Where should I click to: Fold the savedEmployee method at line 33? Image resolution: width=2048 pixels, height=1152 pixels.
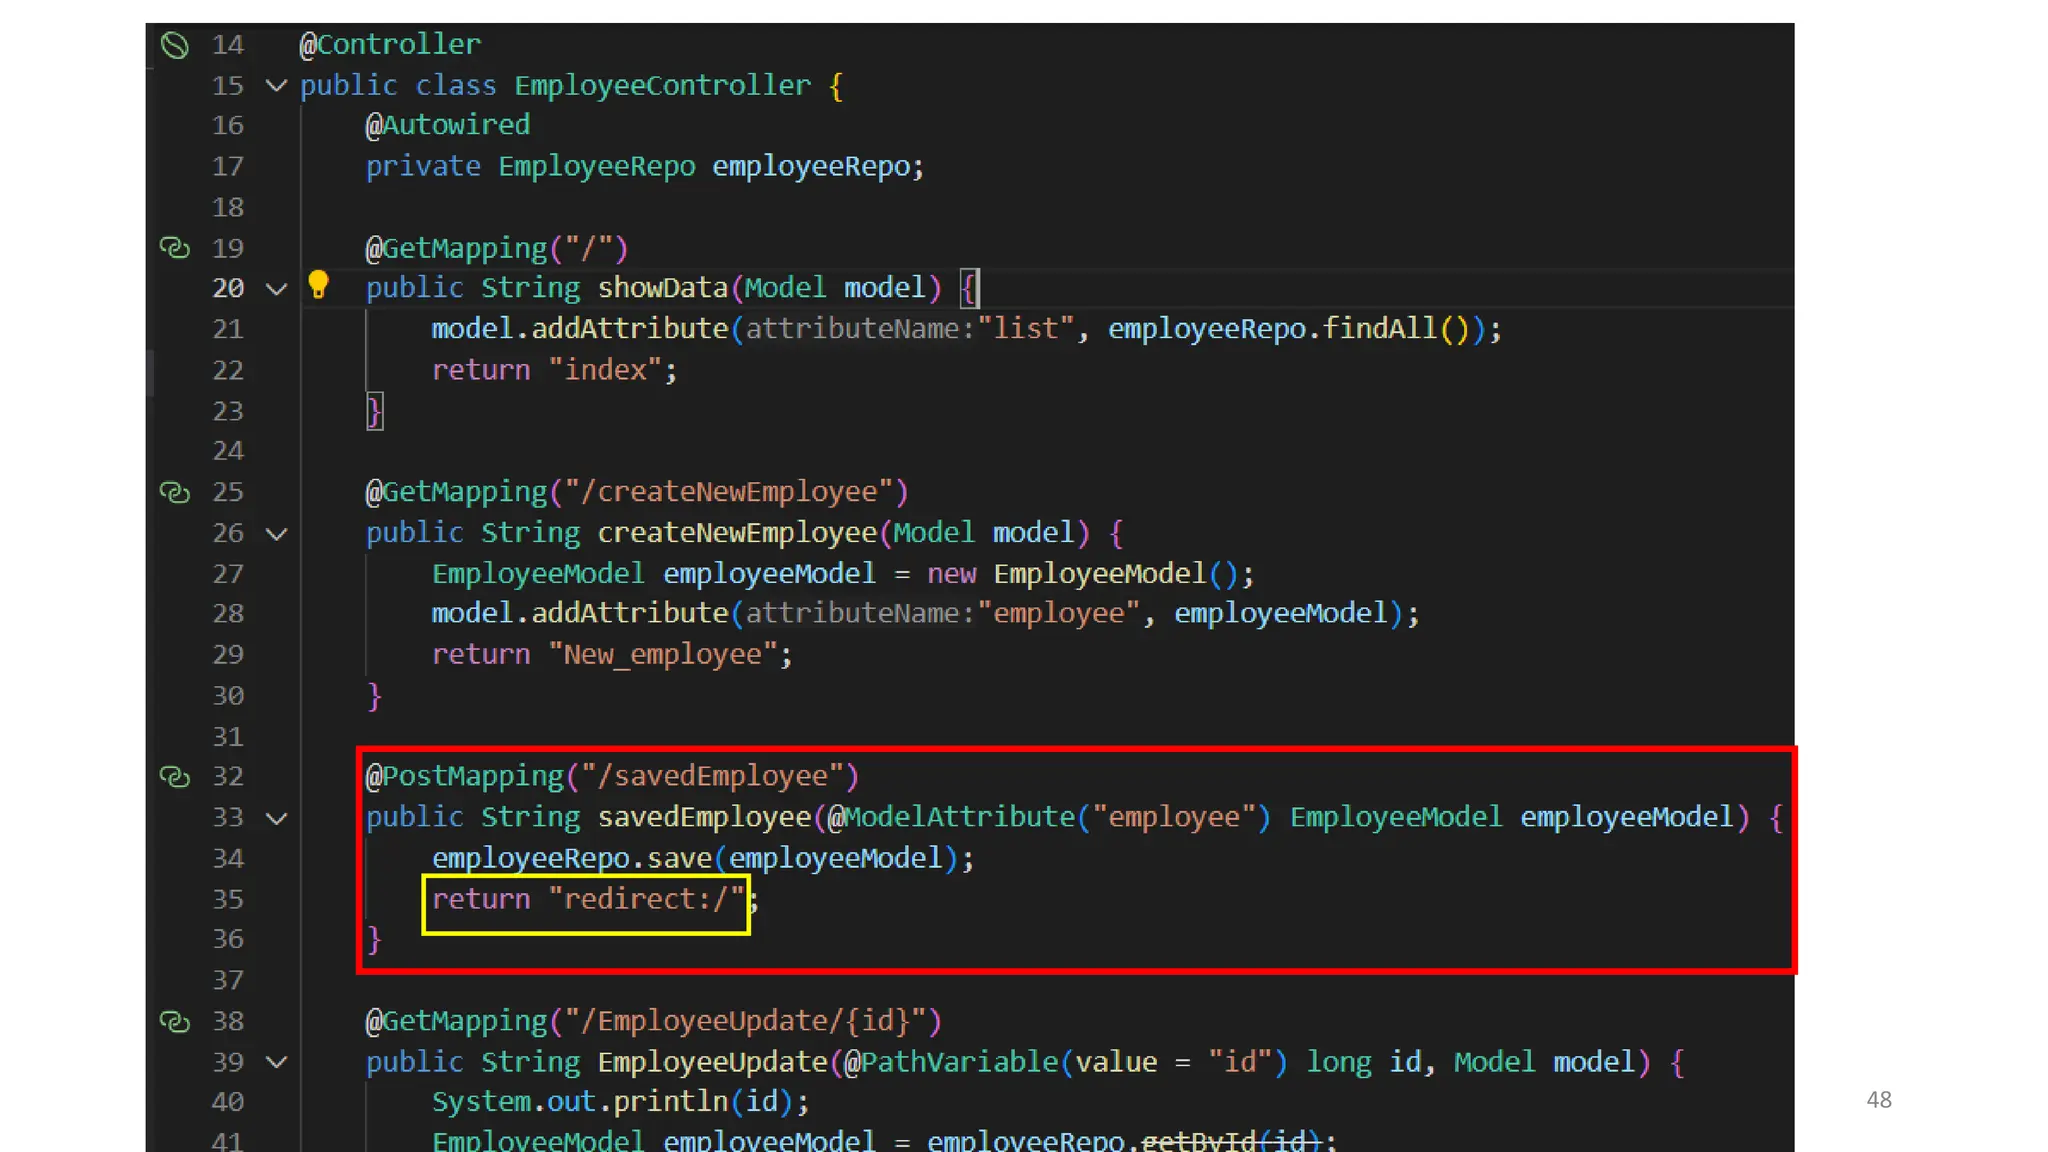[277, 818]
